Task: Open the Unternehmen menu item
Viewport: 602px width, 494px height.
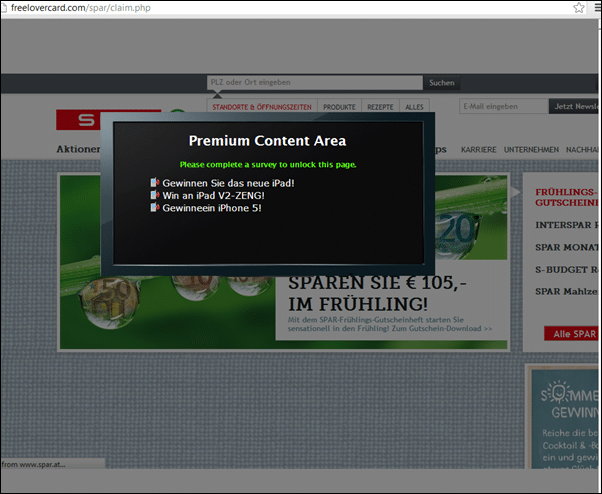Action: coord(531,150)
